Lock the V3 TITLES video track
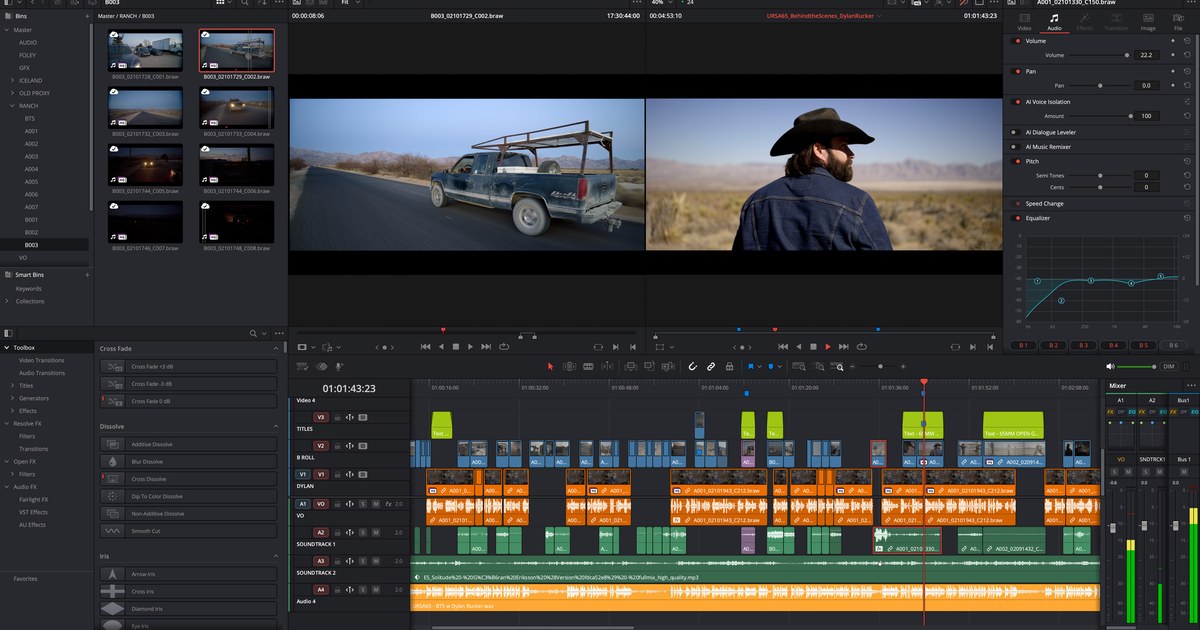1200x630 pixels. 337,417
